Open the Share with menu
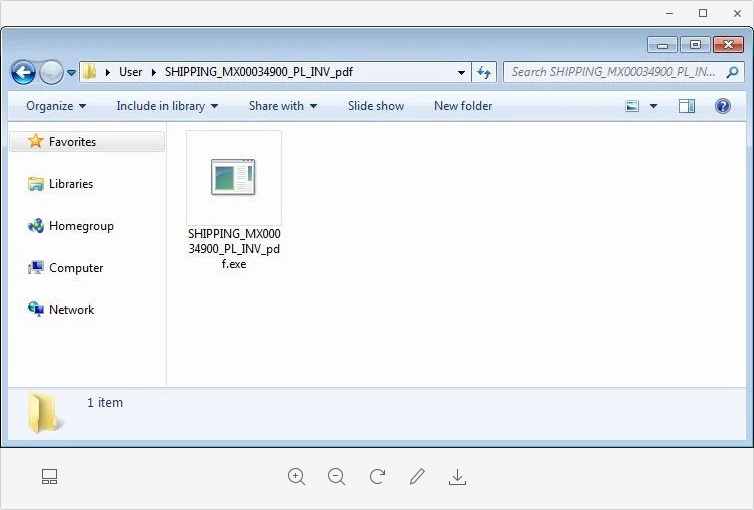Image resolution: width=754 pixels, height=510 pixels. coord(283,106)
